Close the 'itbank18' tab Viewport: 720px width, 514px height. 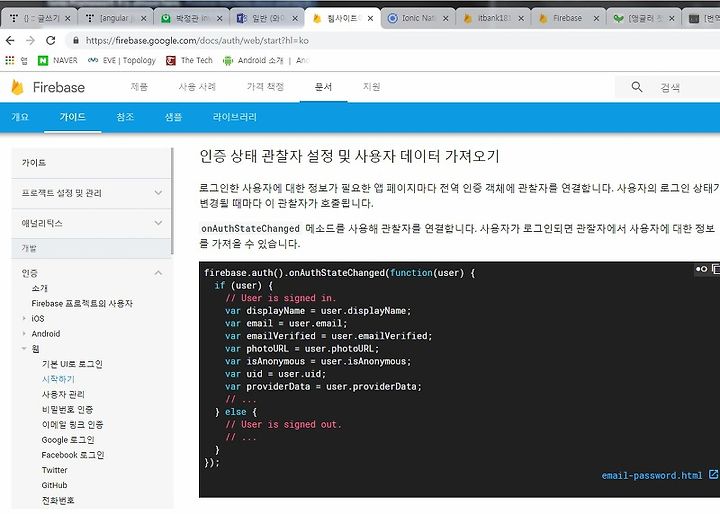pos(521,18)
